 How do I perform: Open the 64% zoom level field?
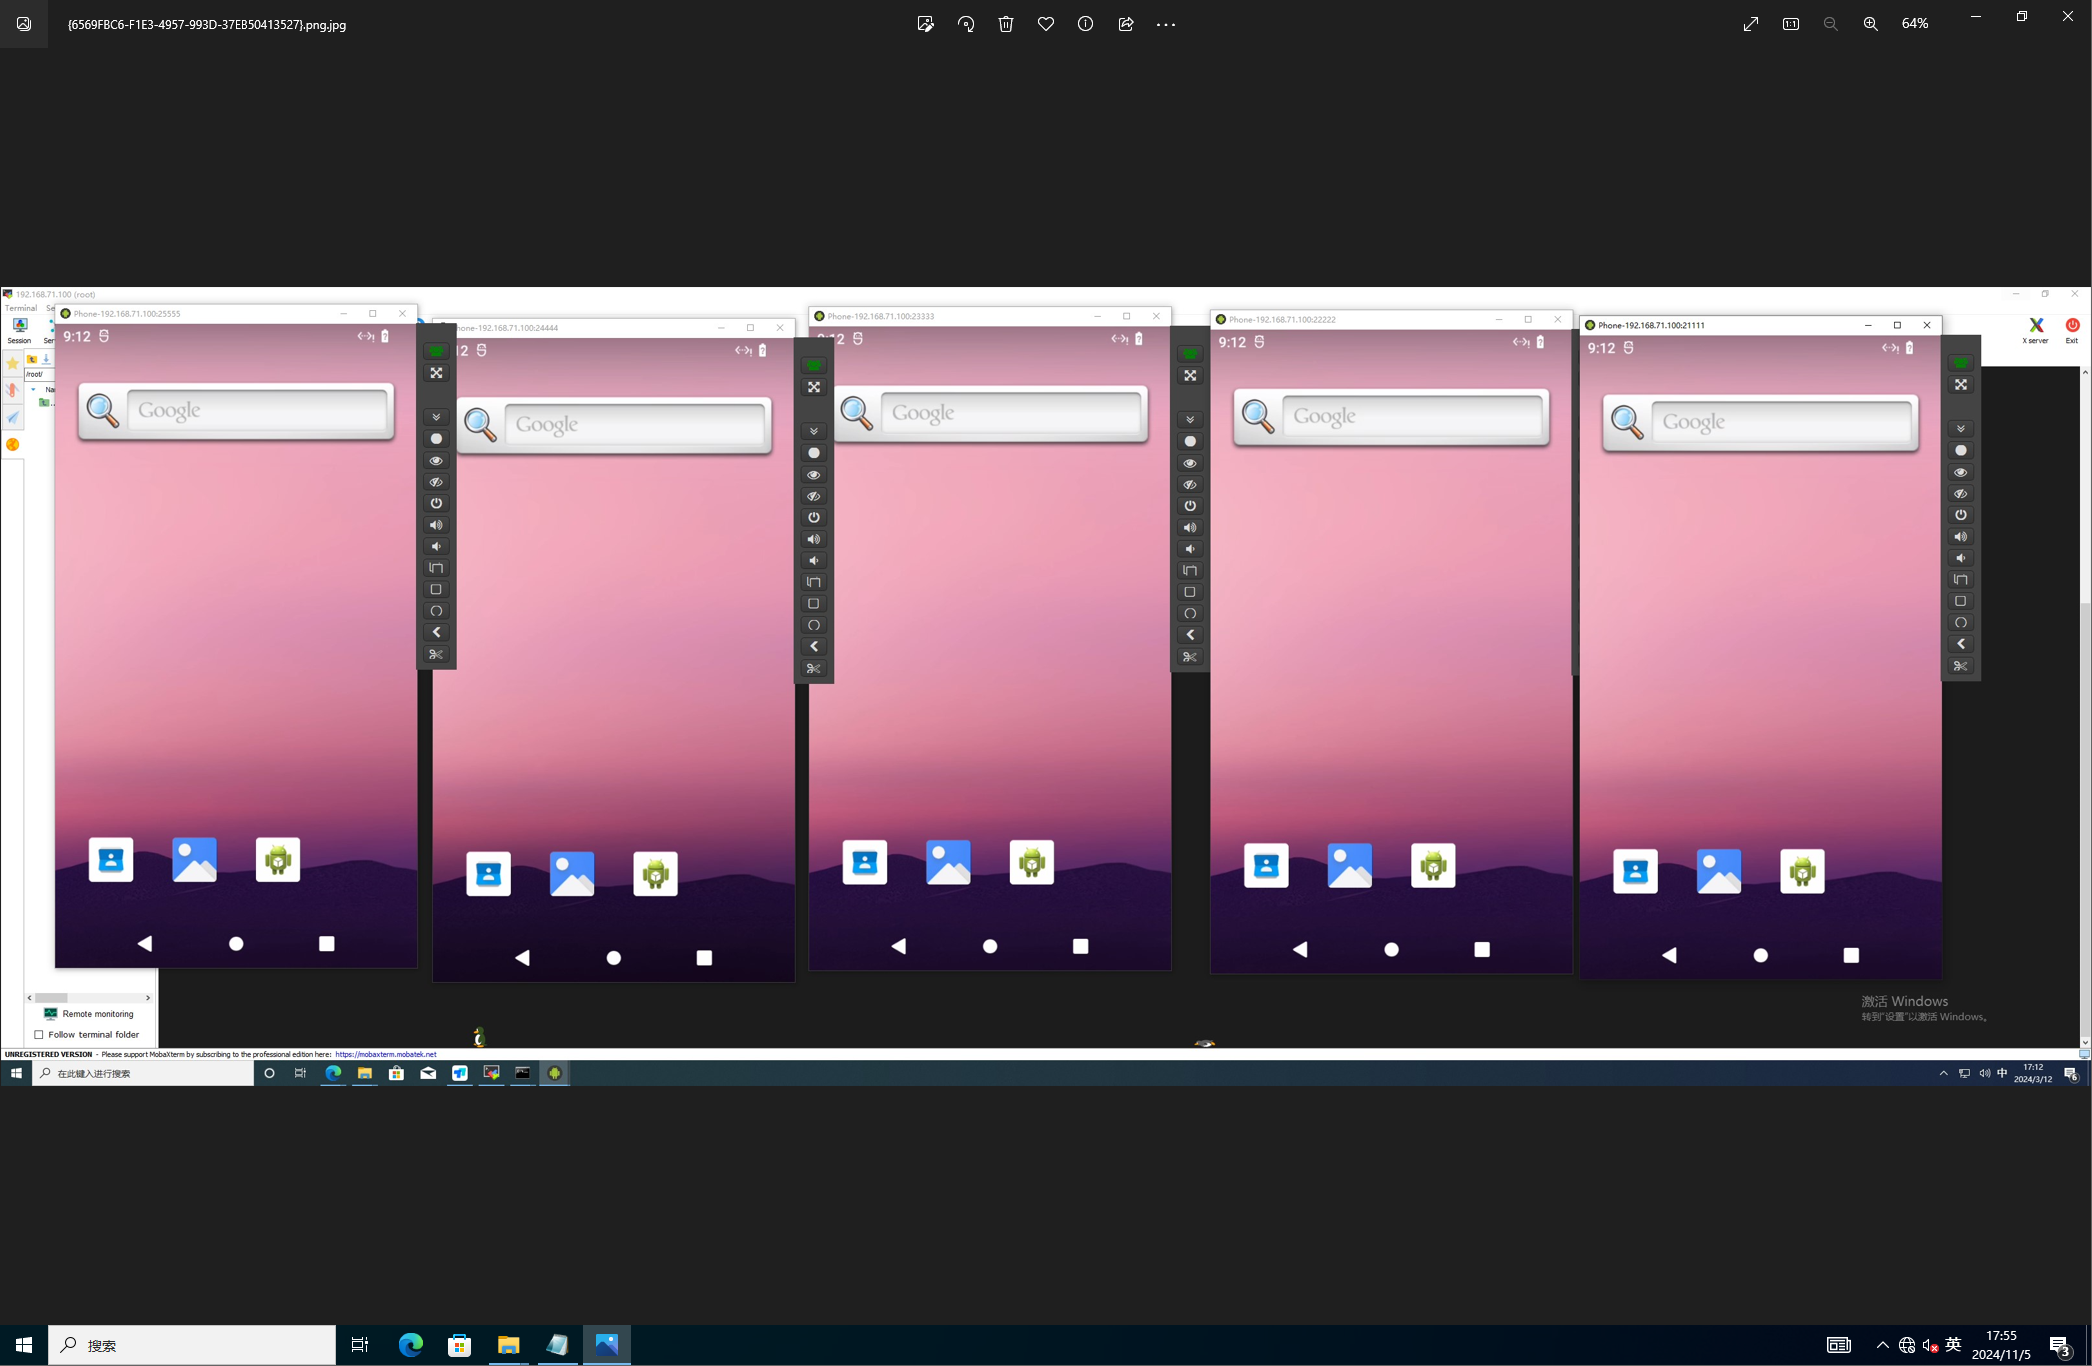click(1915, 24)
